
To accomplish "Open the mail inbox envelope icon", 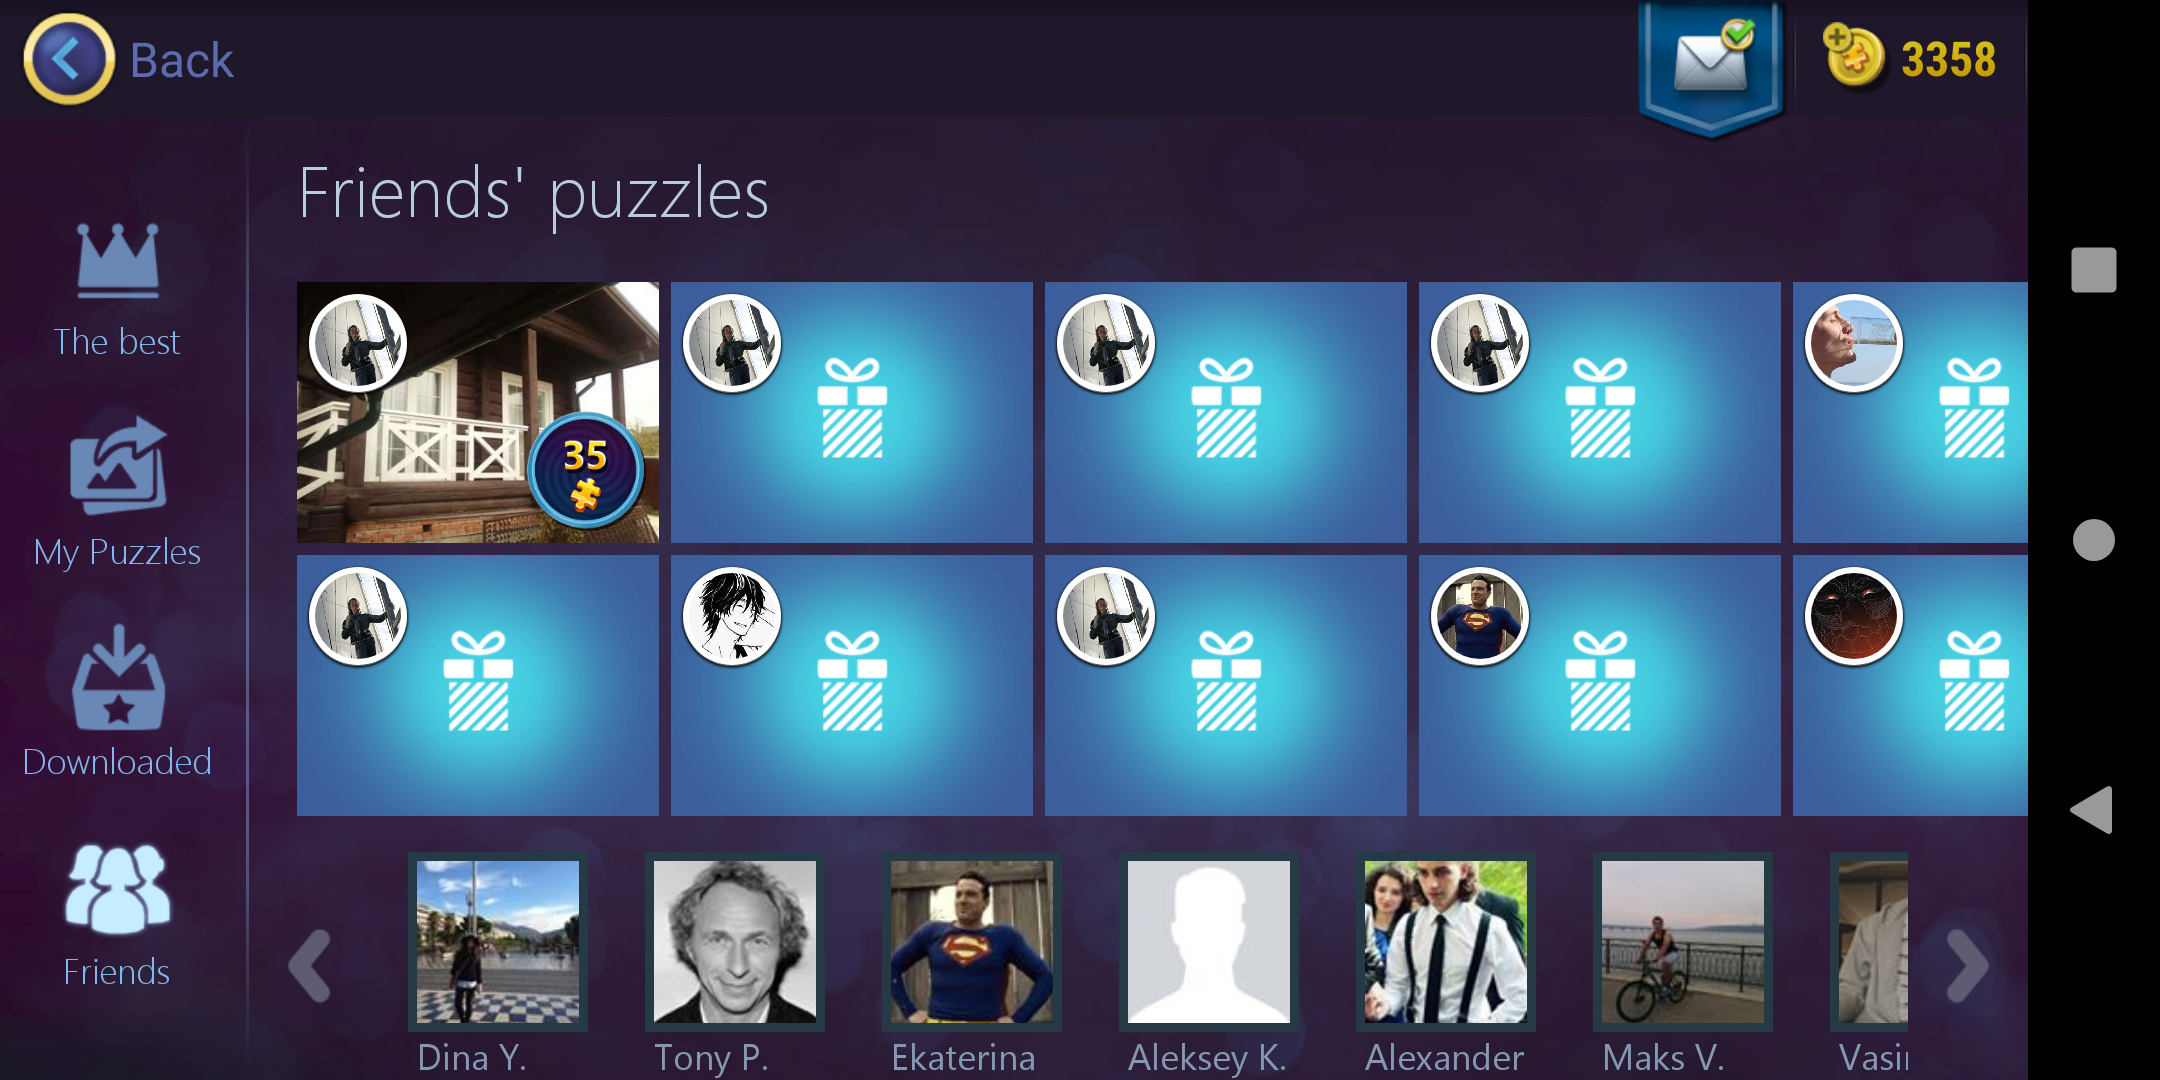I will click(1712, 64).
